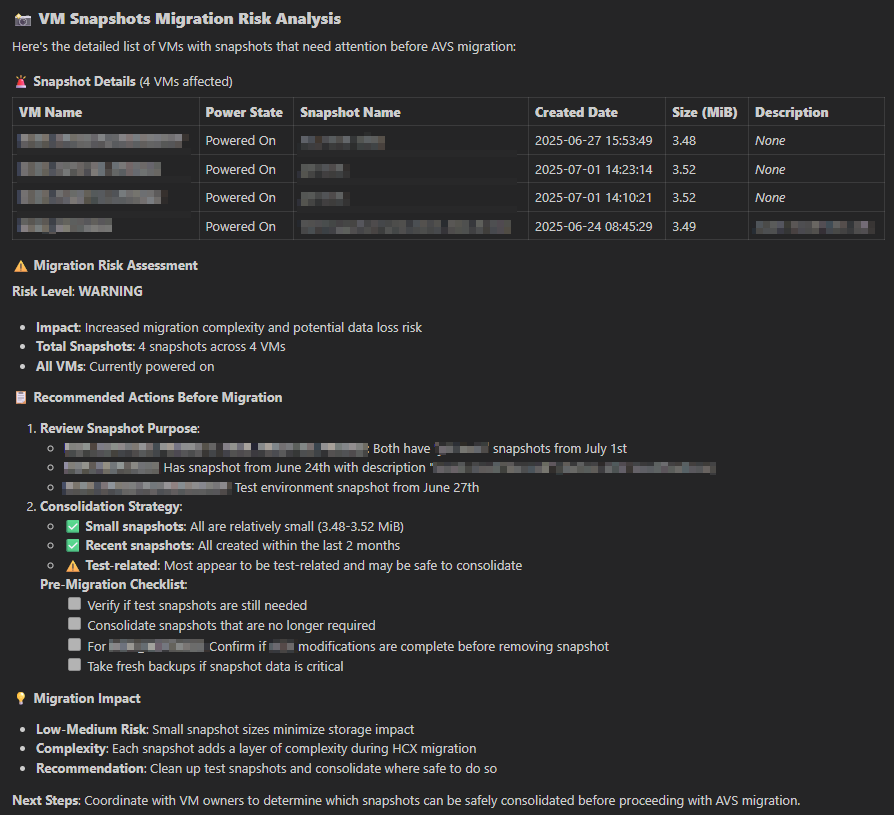Click 'Complexity' bullet about HCX migration

pyautogui.click(x=256, y=749)
